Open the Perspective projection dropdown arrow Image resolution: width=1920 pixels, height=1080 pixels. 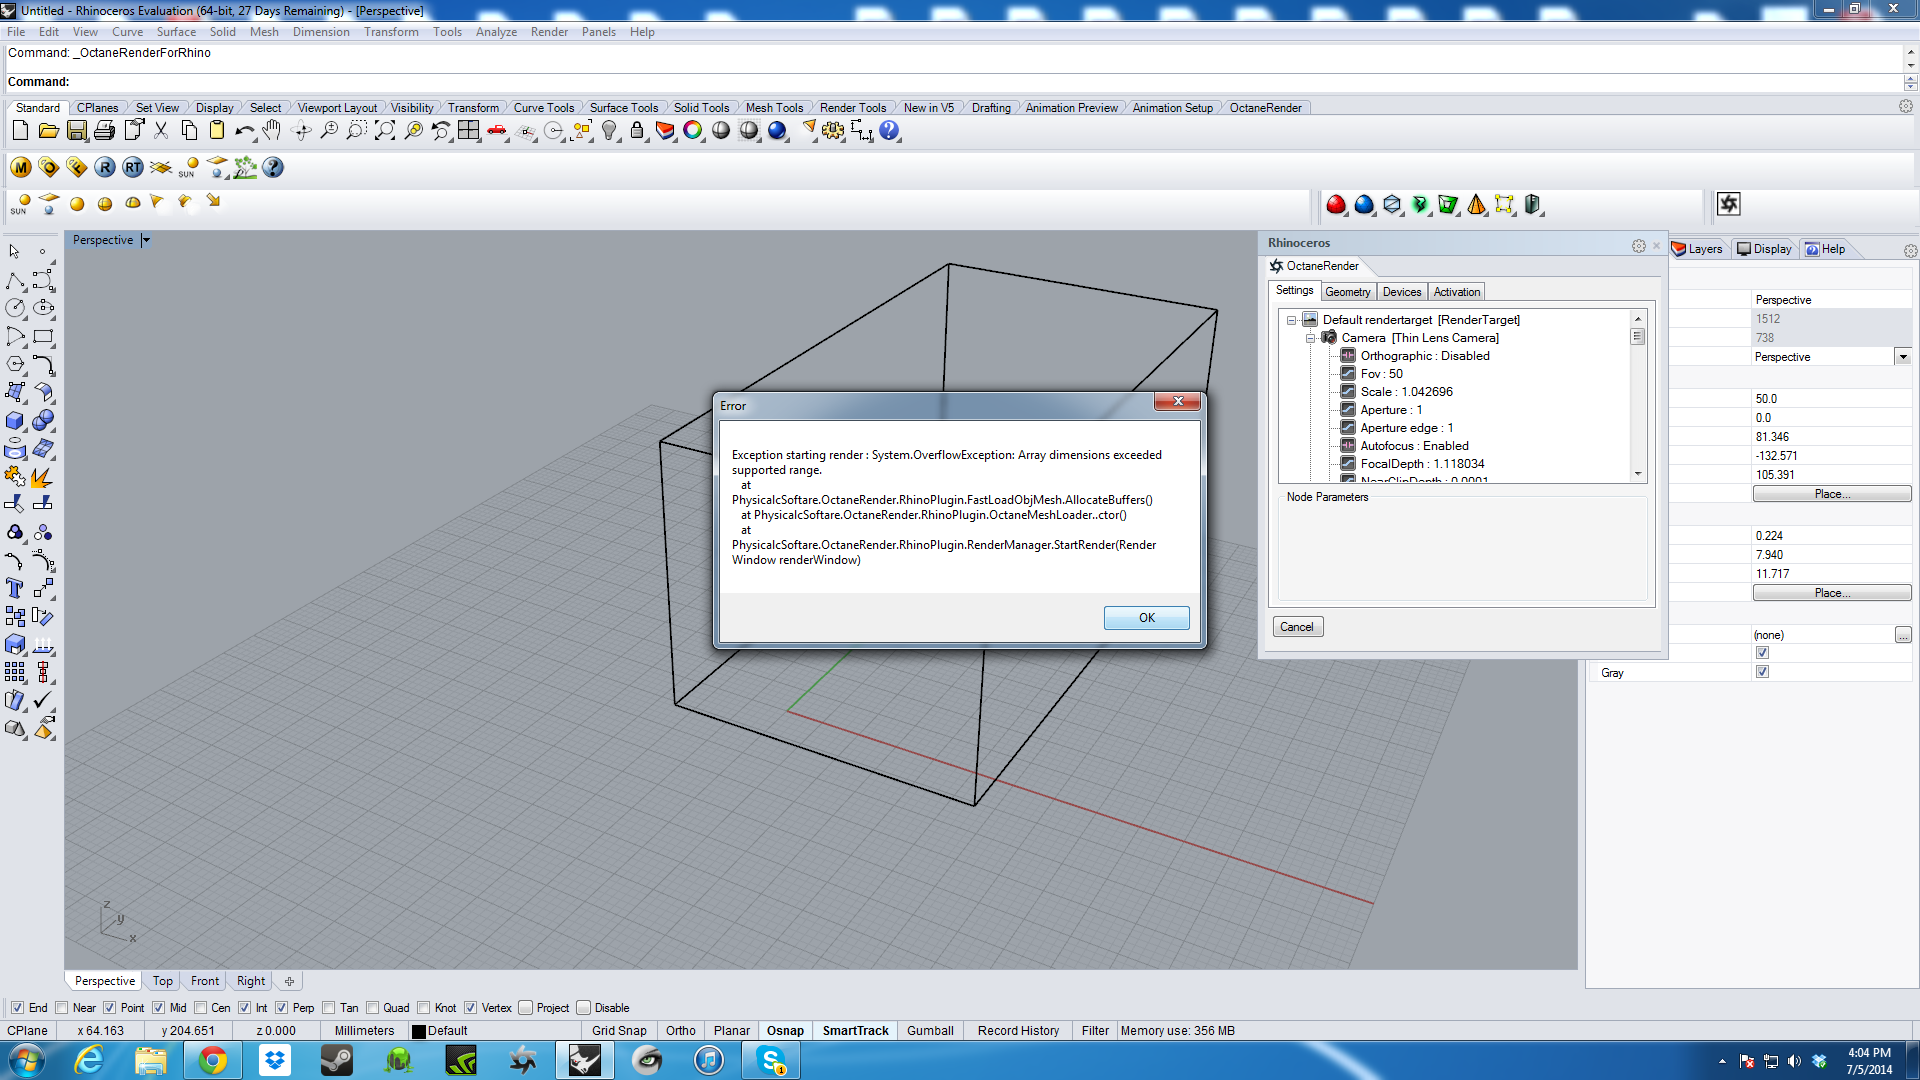click(x=1902, y=357)
